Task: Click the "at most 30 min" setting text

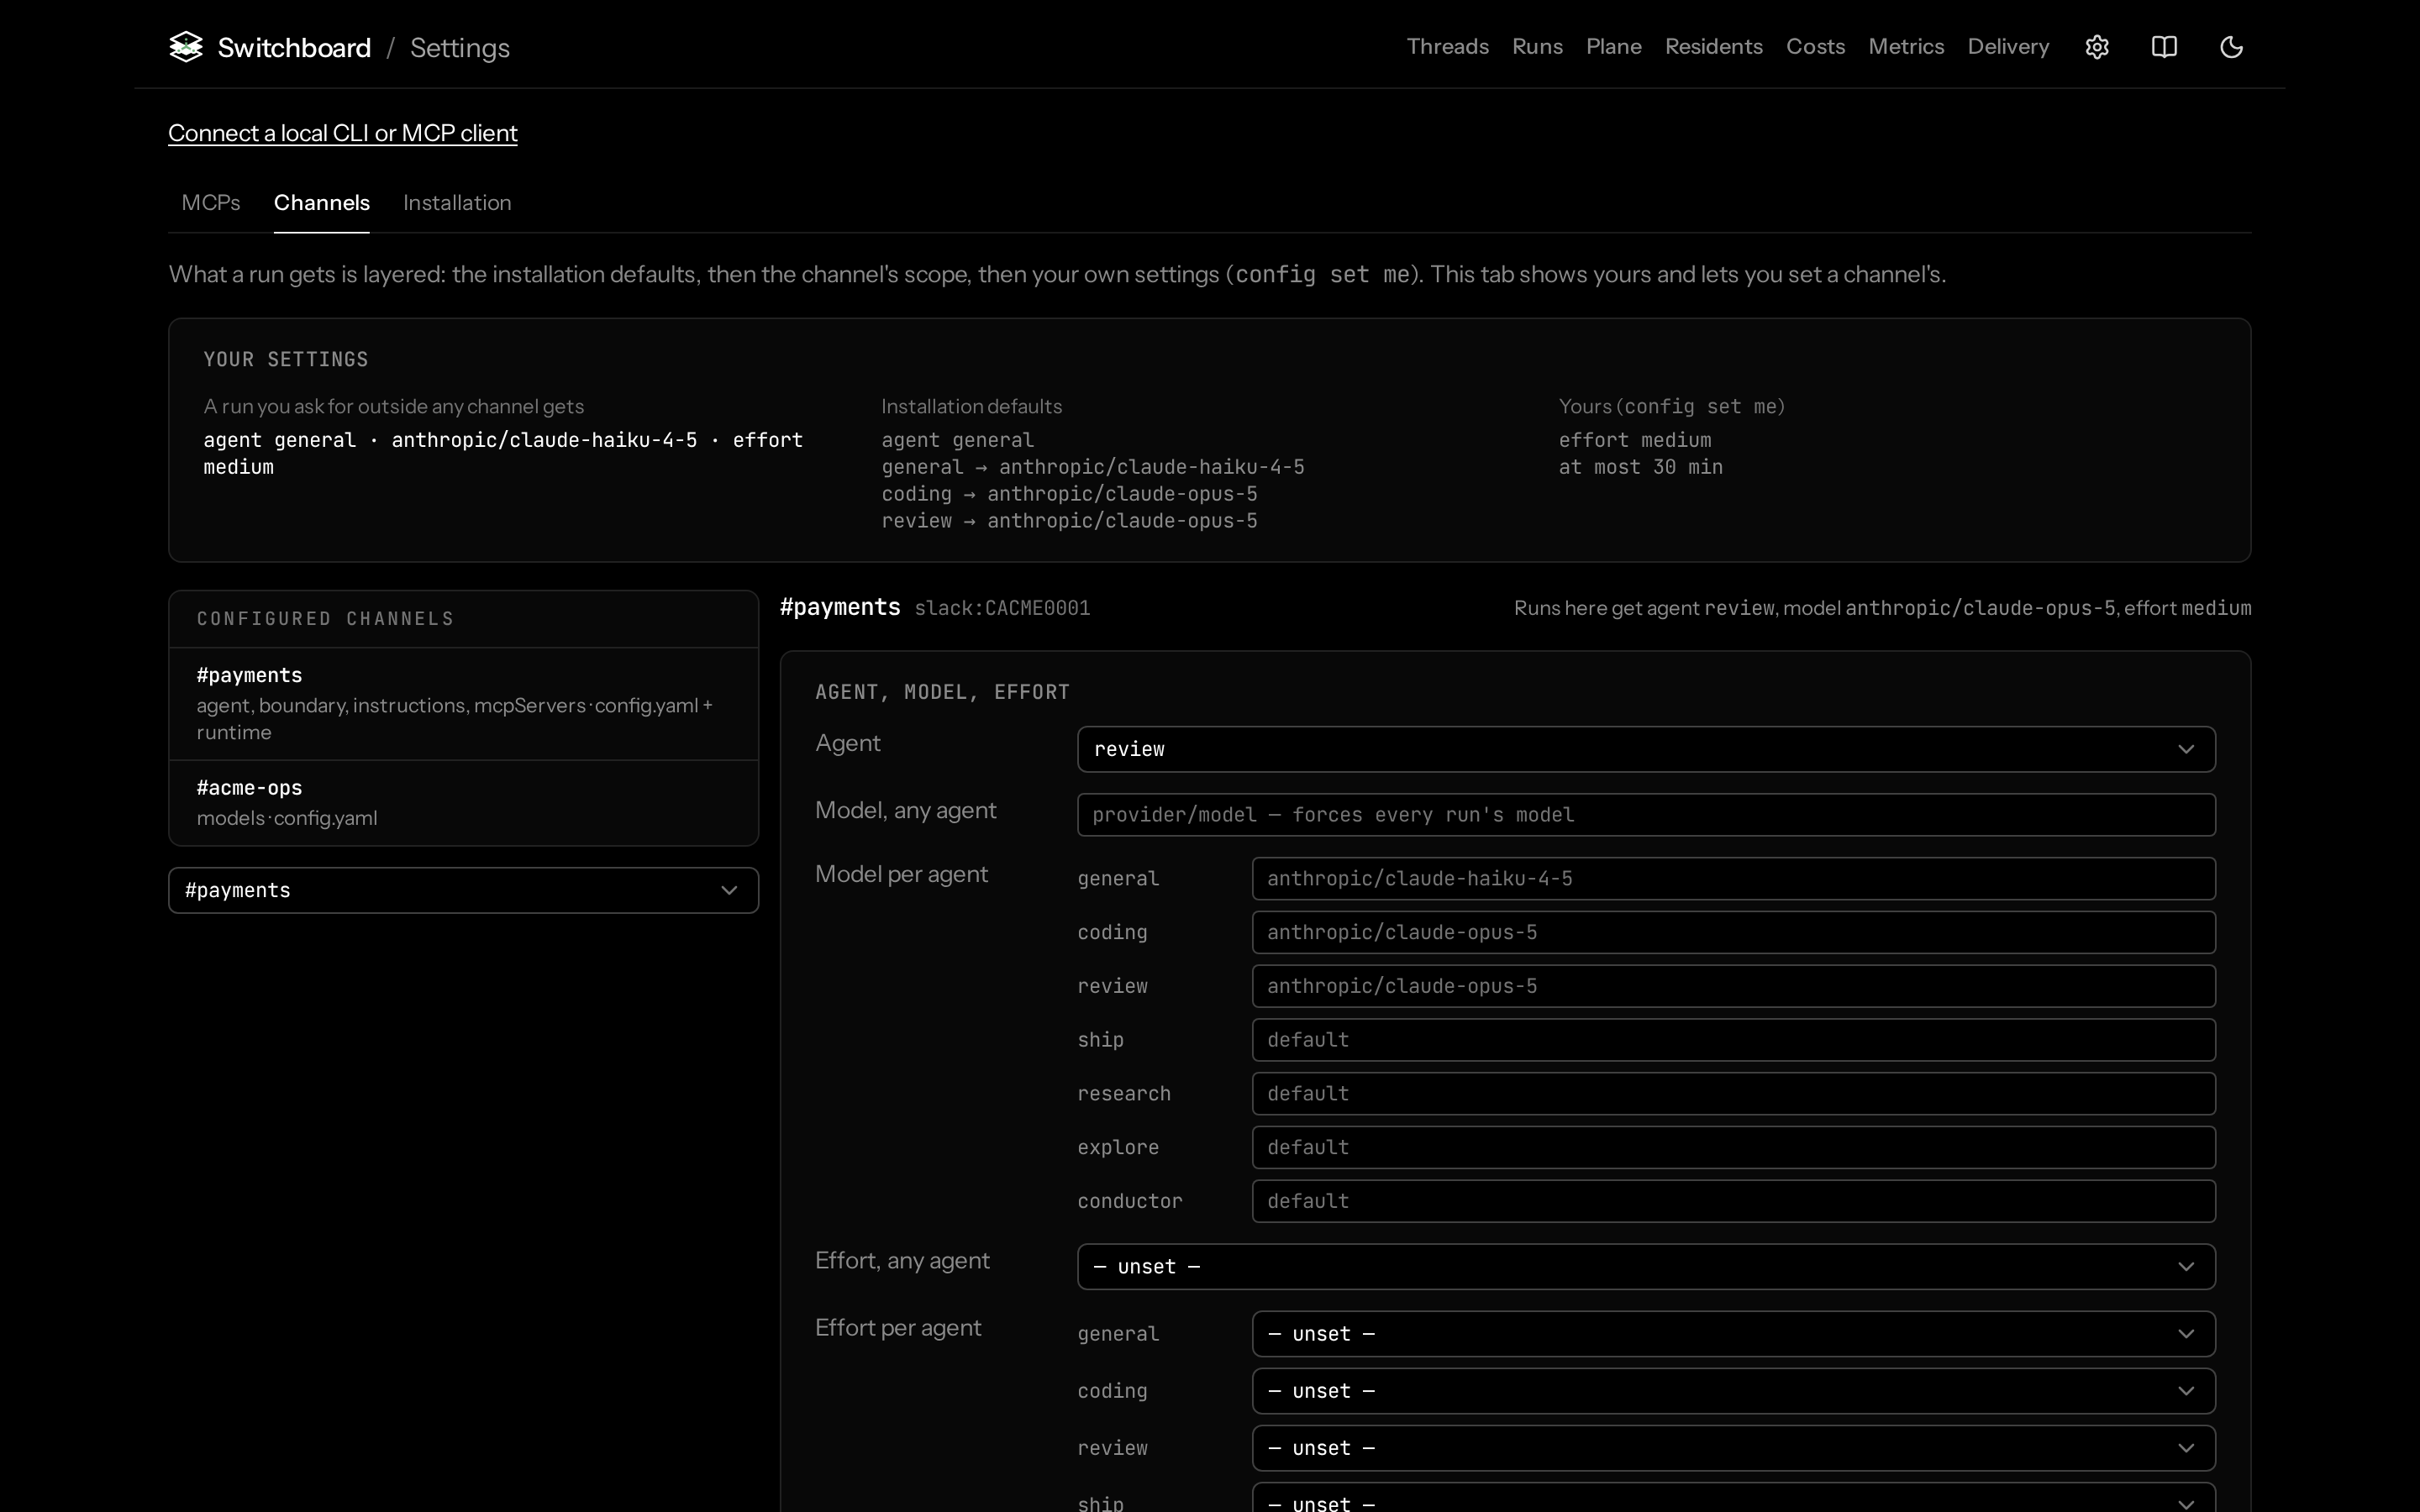Action: (x=1640, y=467)
